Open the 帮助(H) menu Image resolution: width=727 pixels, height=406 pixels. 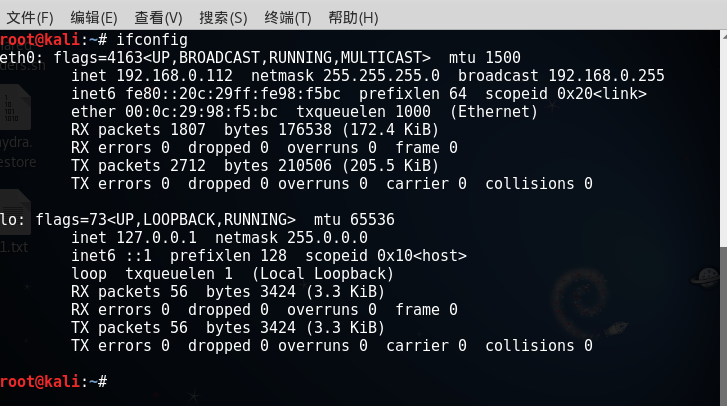(x=353, y=18)
